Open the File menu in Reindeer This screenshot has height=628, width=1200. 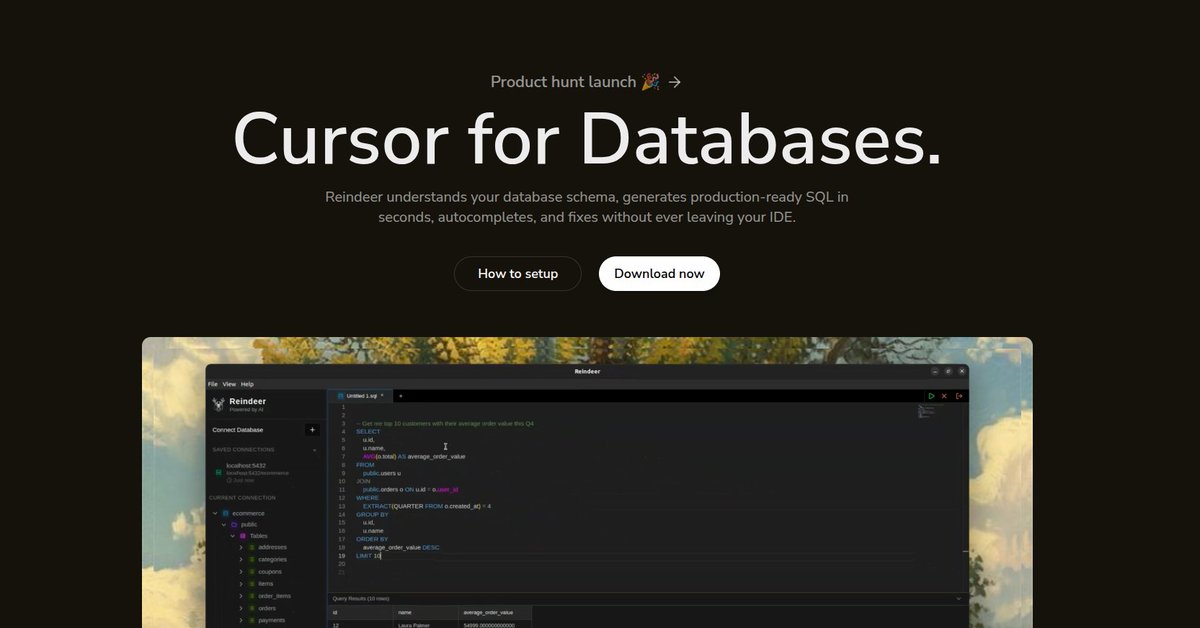pyautogui.click(x=213, y=384)
